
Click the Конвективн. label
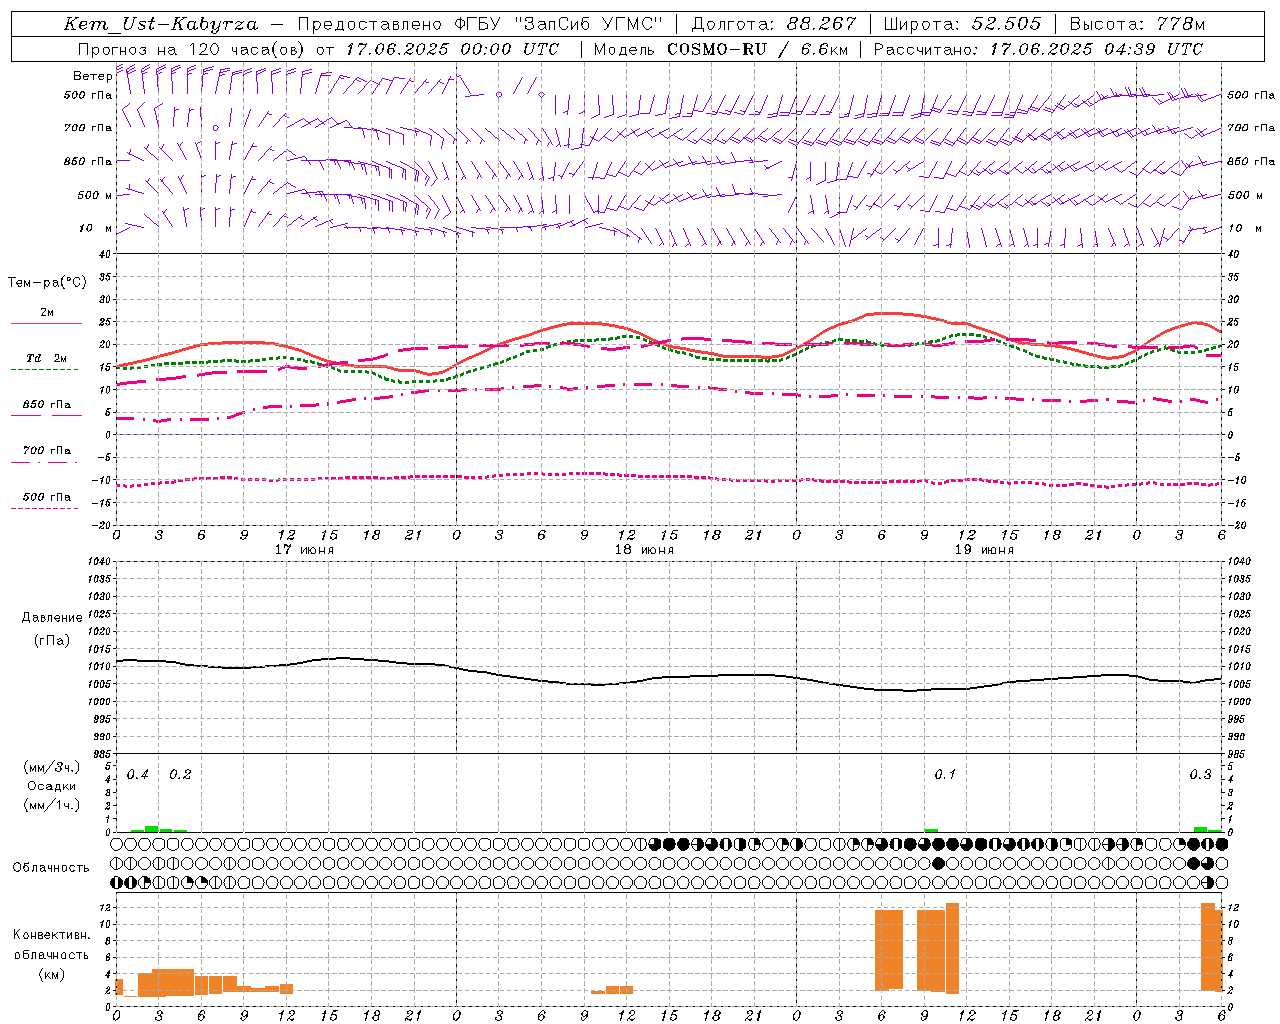coord(51,935)
